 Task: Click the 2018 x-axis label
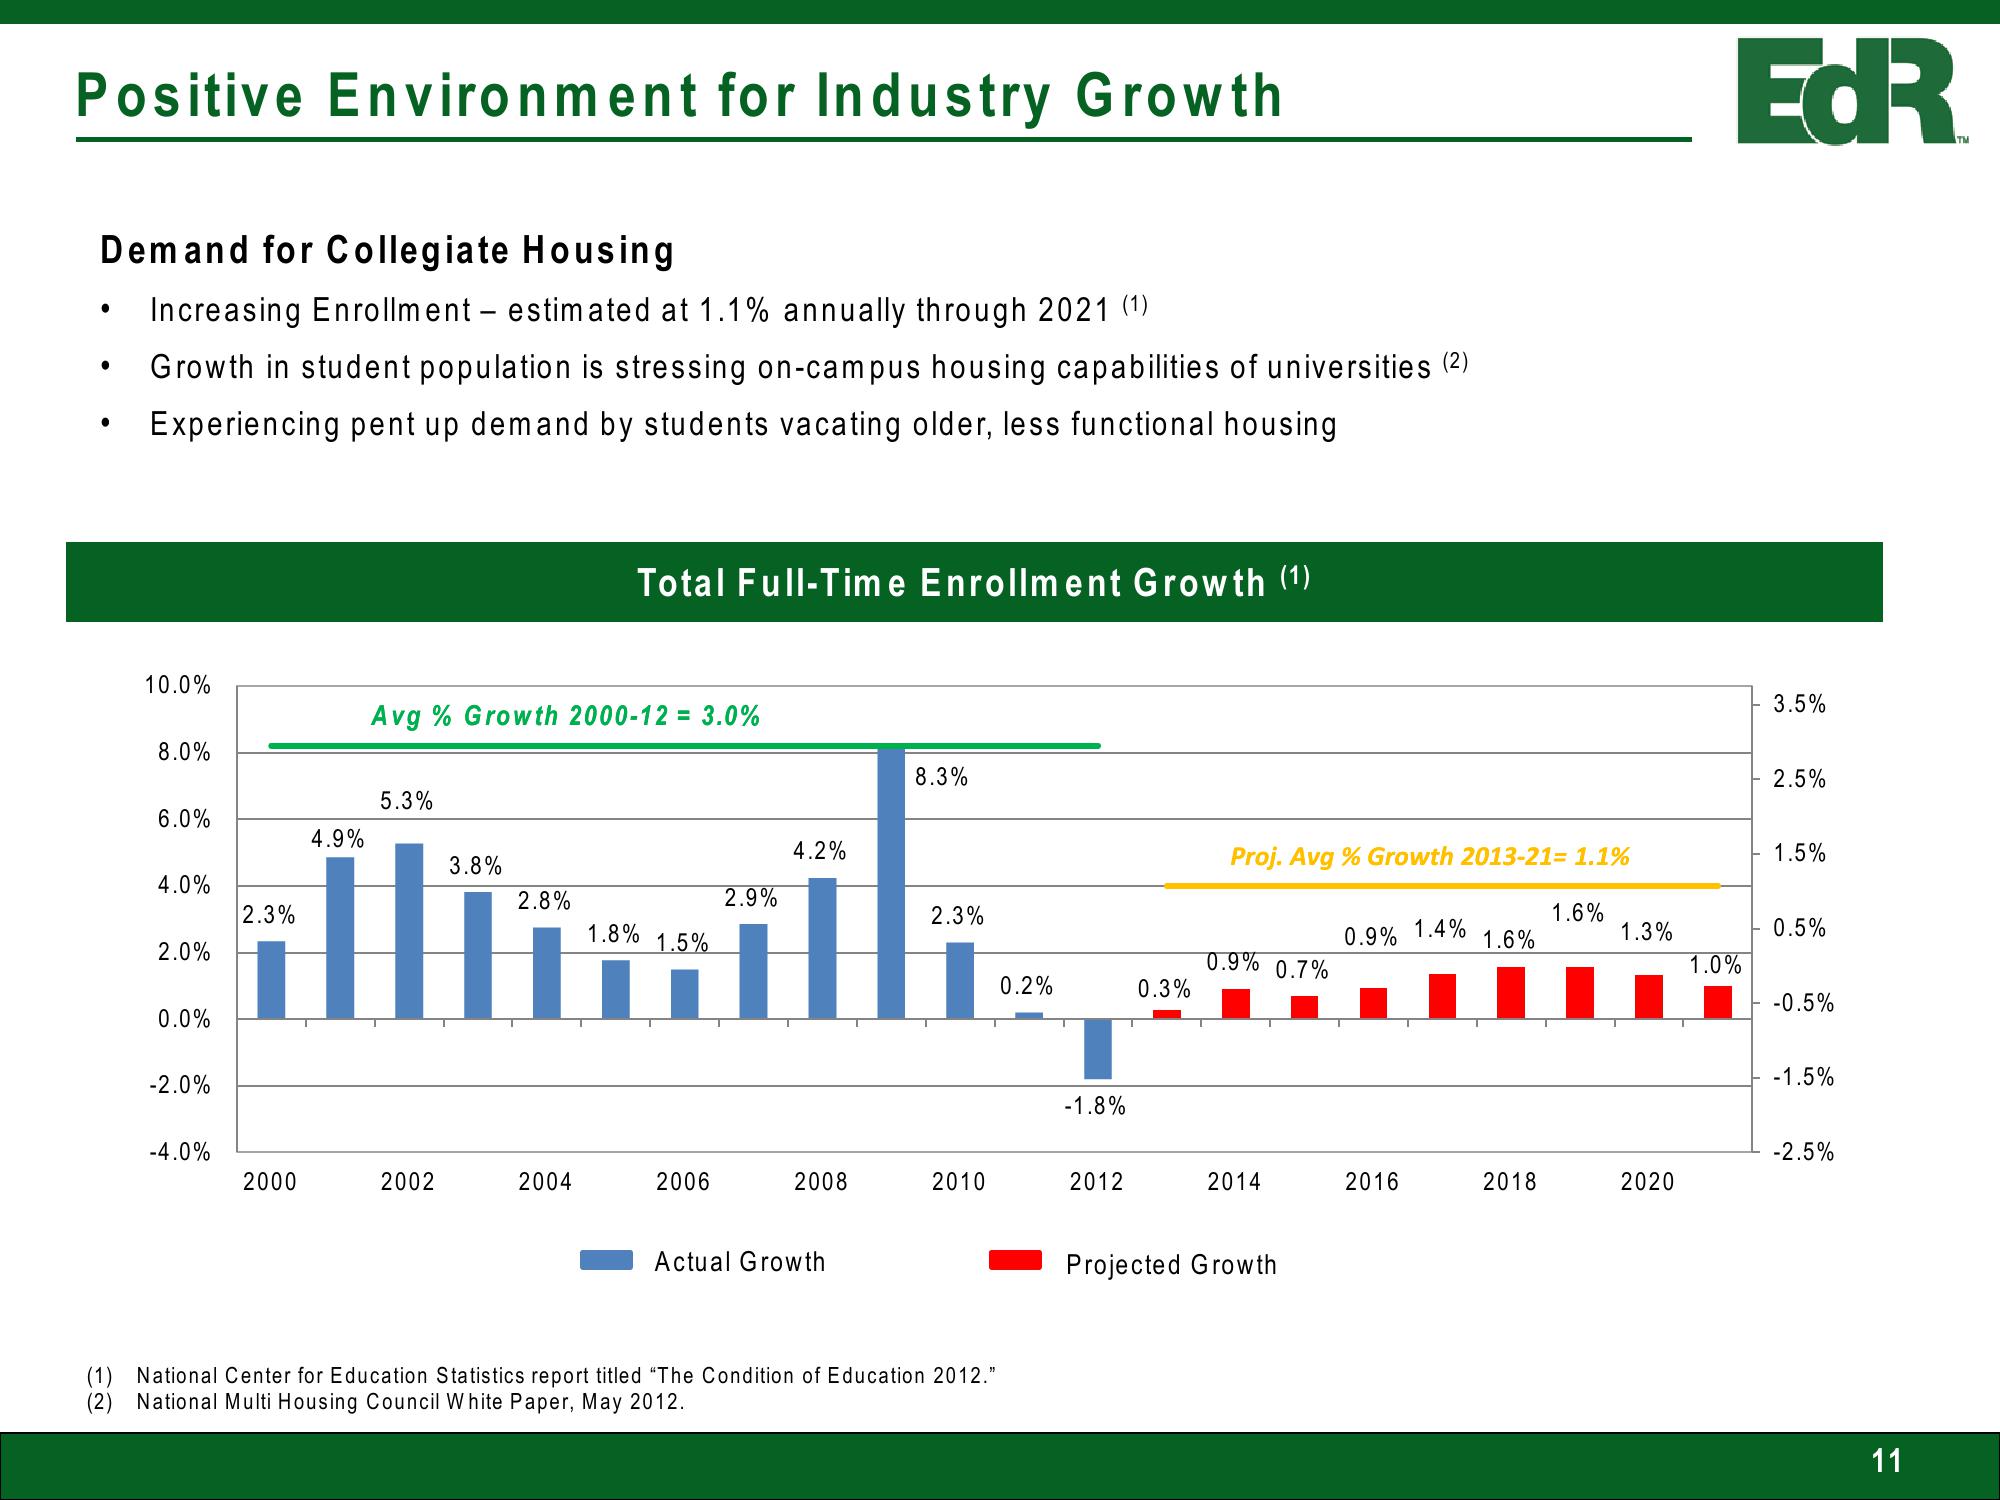(x=1510, y=1181)
